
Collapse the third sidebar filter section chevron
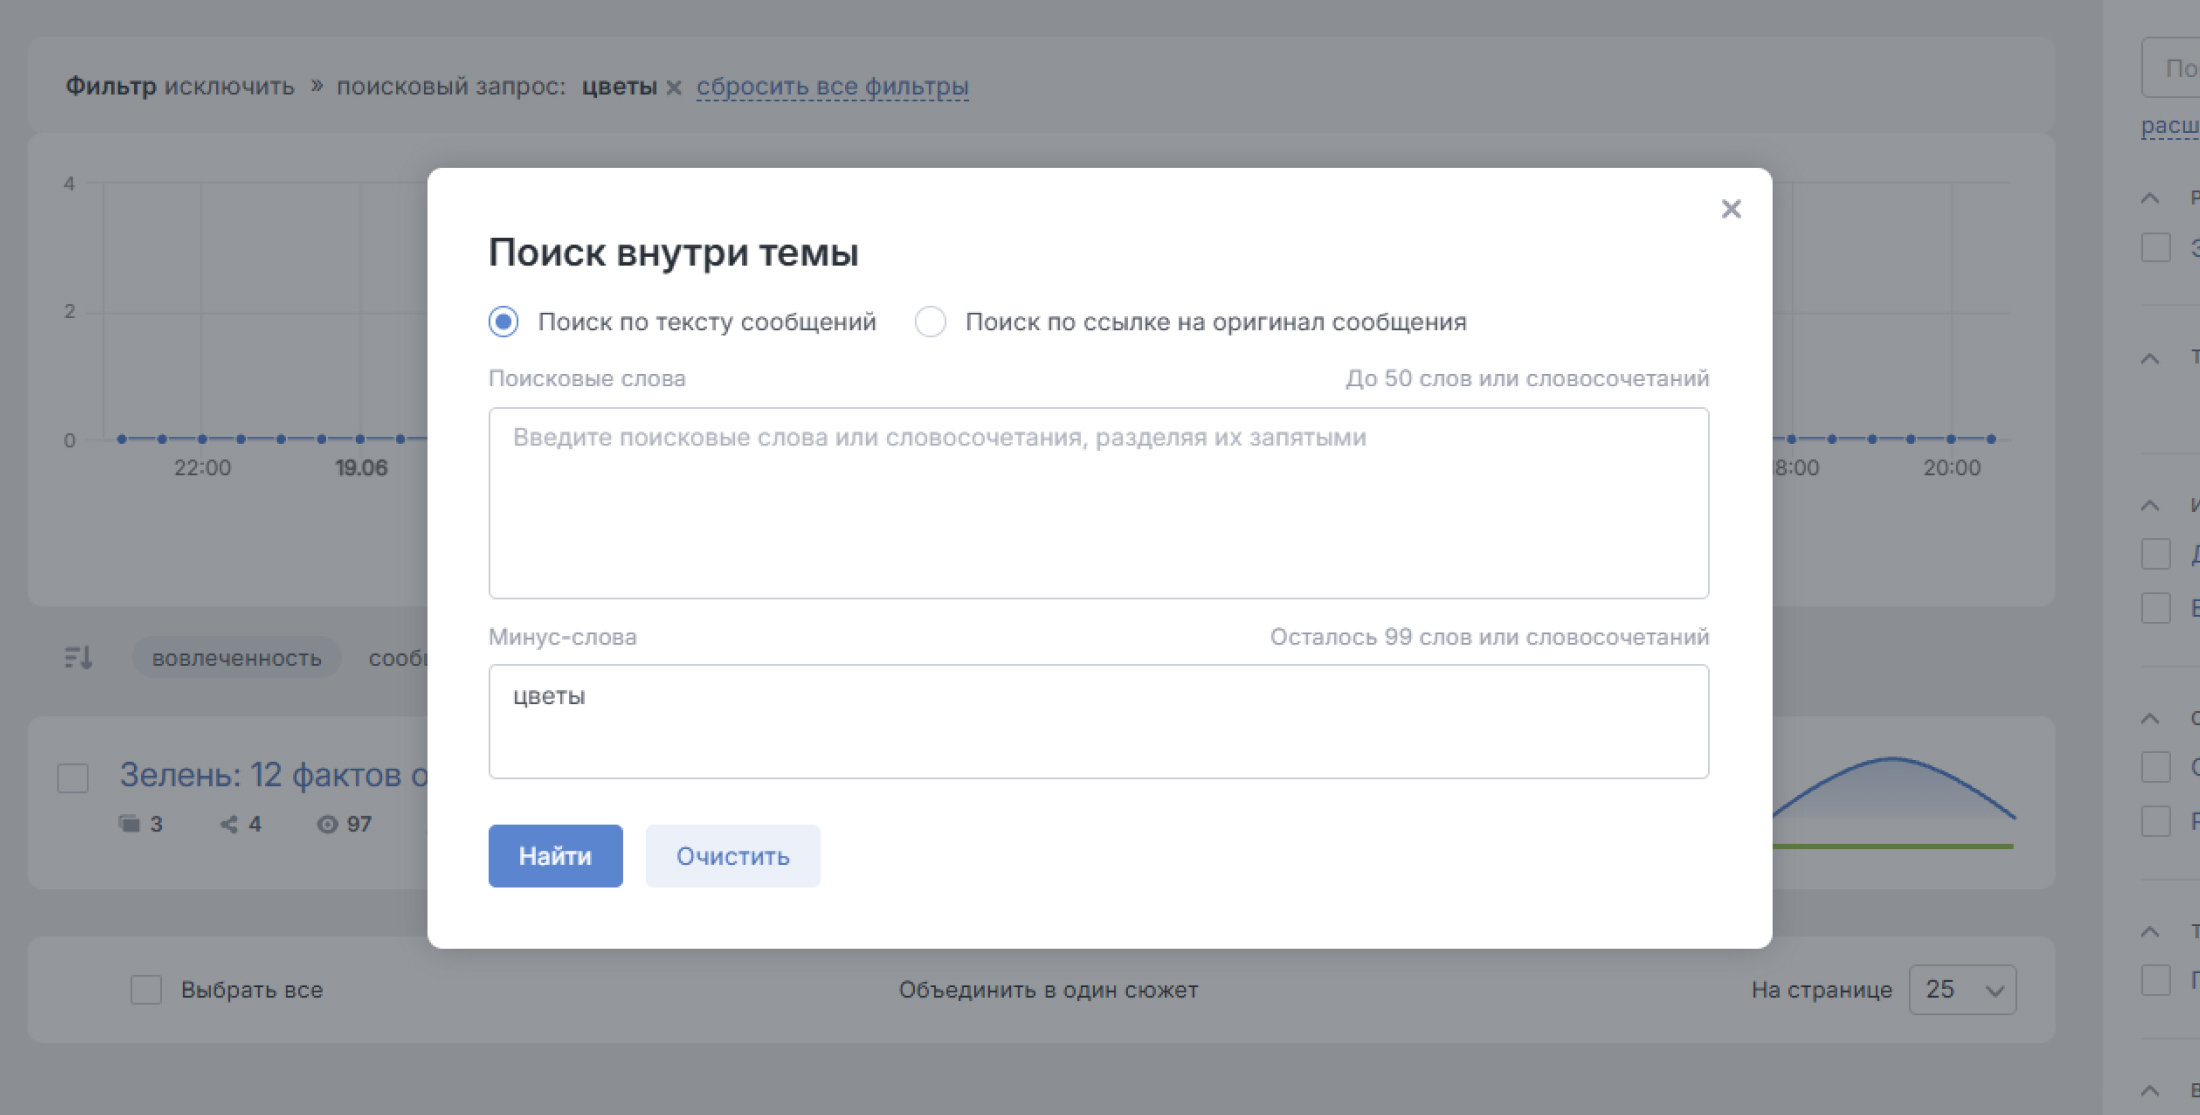pos(2150,505)
